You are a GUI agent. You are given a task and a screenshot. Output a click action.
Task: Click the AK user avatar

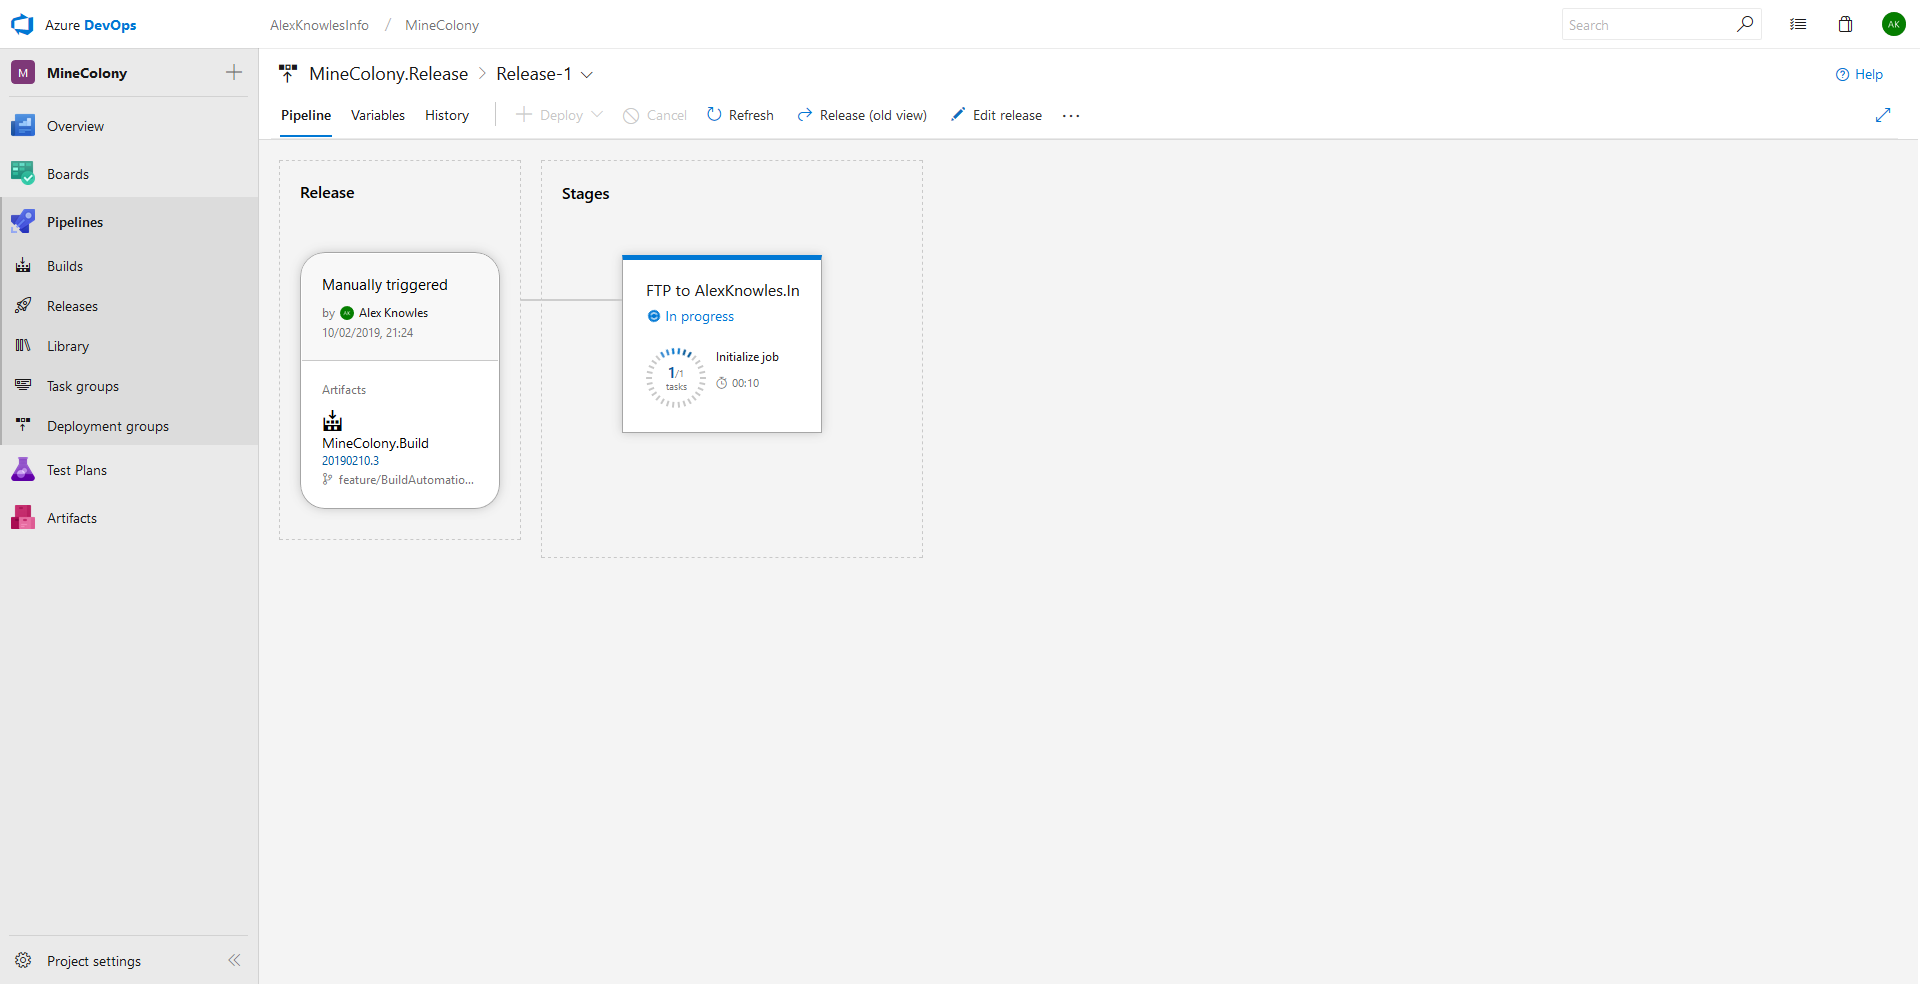1893,25
